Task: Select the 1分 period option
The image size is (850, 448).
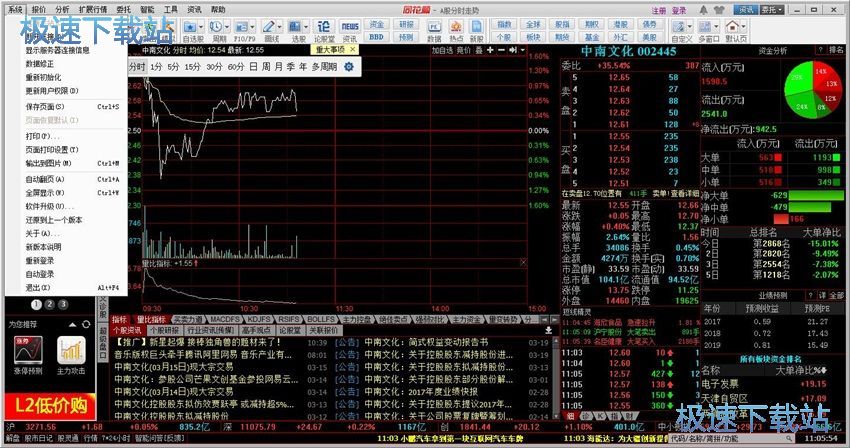Action: coord(156,67)
